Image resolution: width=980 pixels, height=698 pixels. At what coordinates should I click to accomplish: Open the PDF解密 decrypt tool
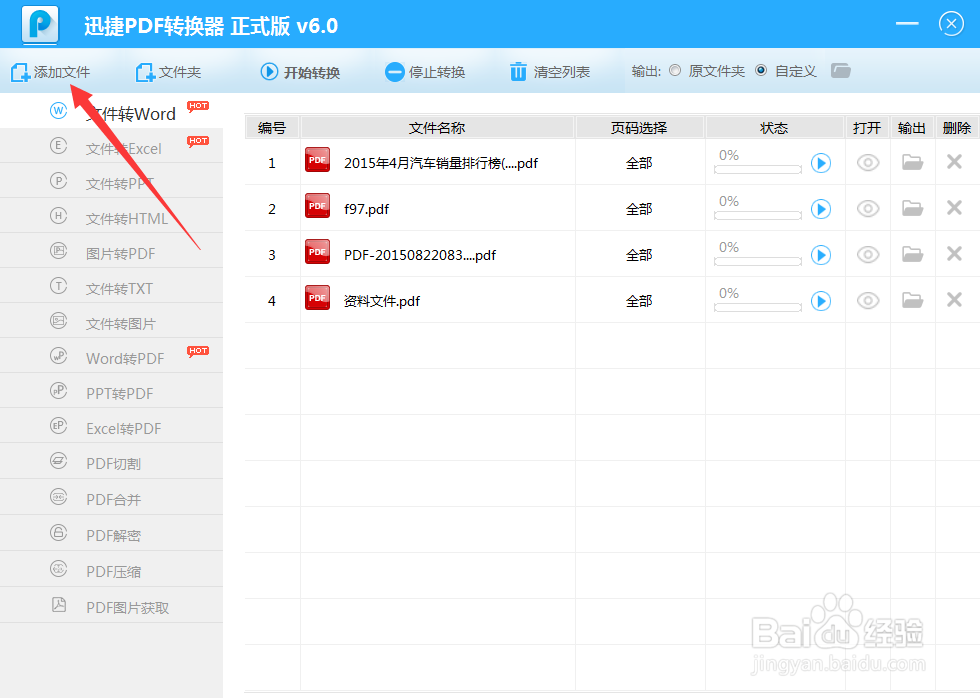111,533
